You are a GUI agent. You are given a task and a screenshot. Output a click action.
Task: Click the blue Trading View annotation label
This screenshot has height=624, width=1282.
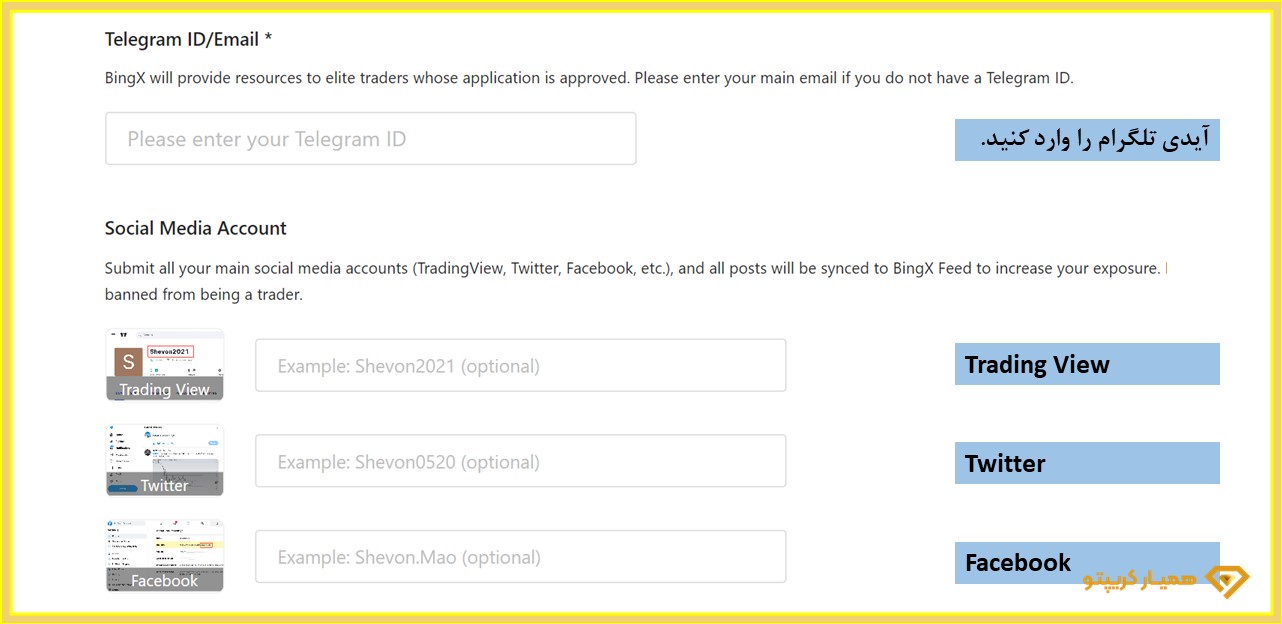pyautogui.click(x=1087, y=364)
